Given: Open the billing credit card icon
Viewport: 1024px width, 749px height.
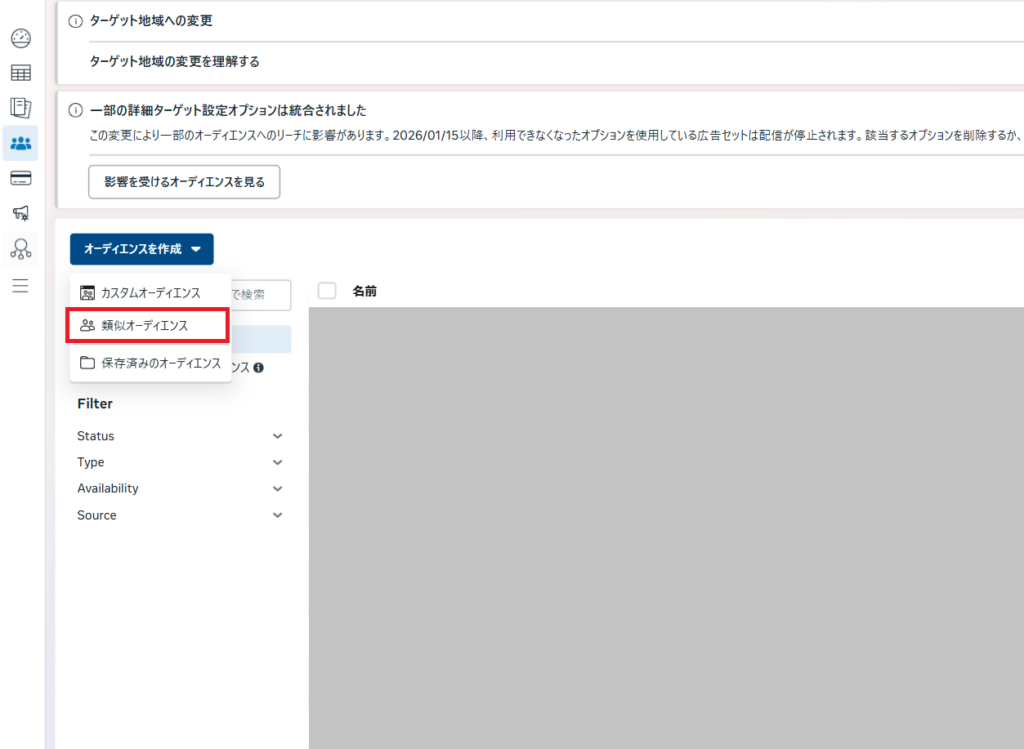Looking at the screenshot, I should pyautogui.click(x=21, y=178).
